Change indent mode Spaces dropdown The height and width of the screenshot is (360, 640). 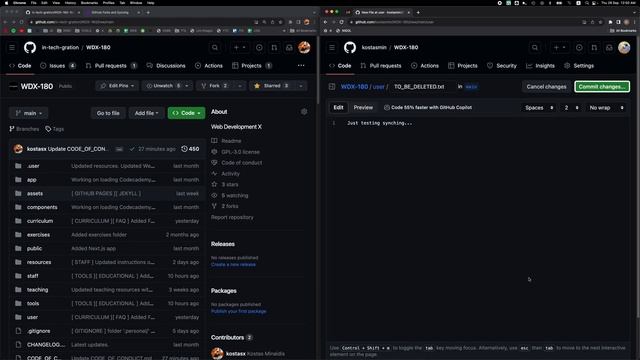pyautogui.click(x=539, y=108)
